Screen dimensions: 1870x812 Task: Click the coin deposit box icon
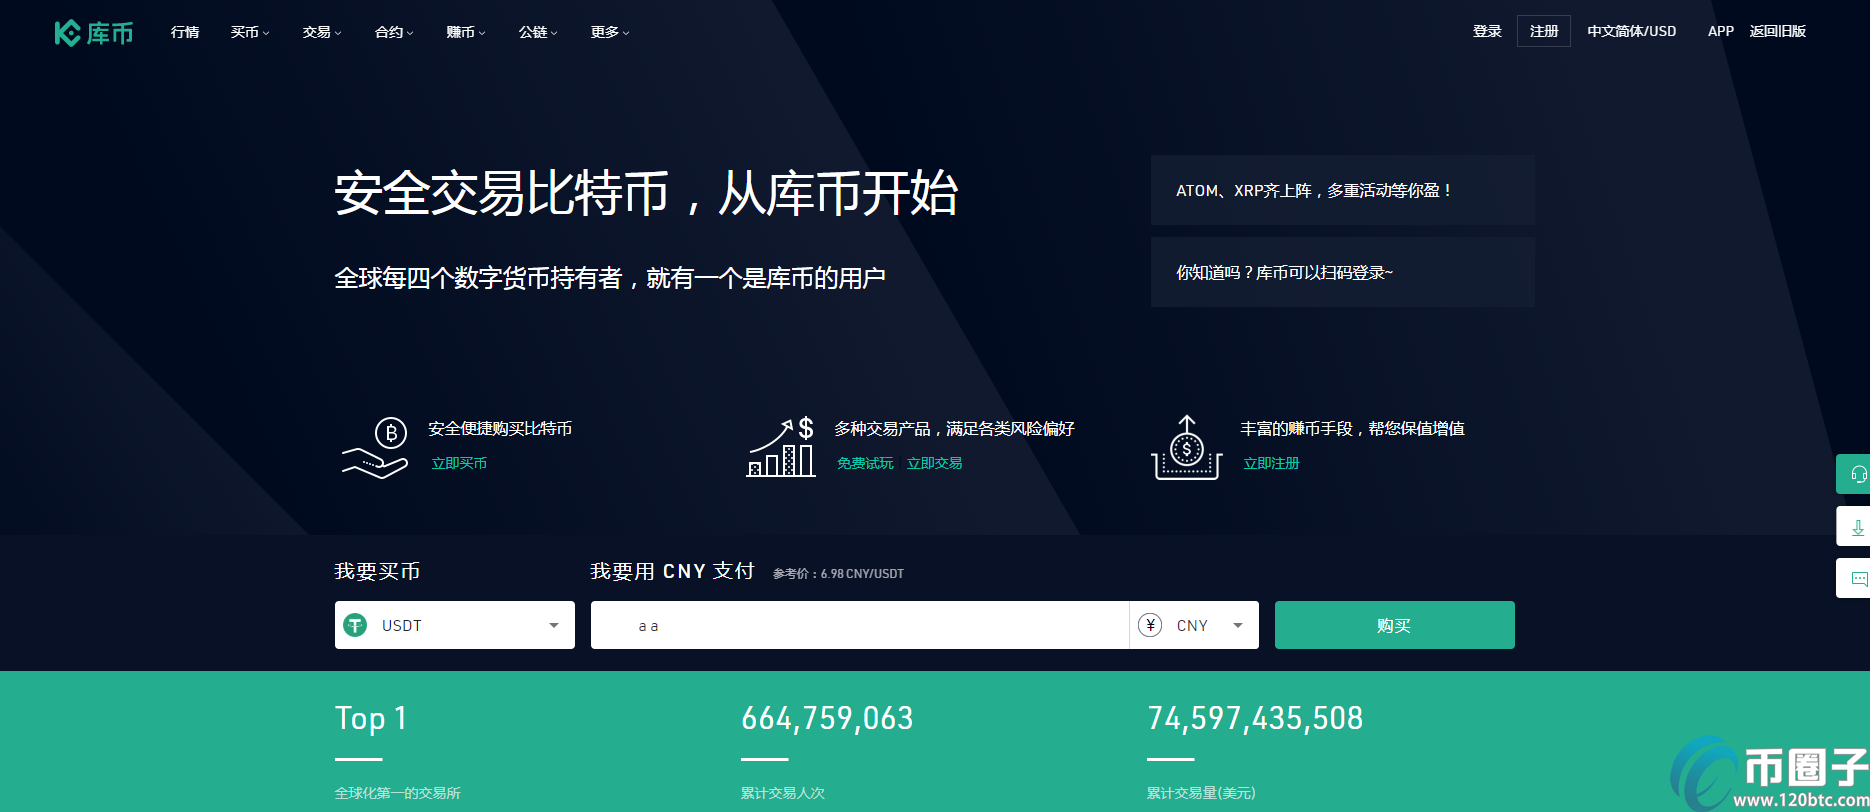[x=1187, y=448]
